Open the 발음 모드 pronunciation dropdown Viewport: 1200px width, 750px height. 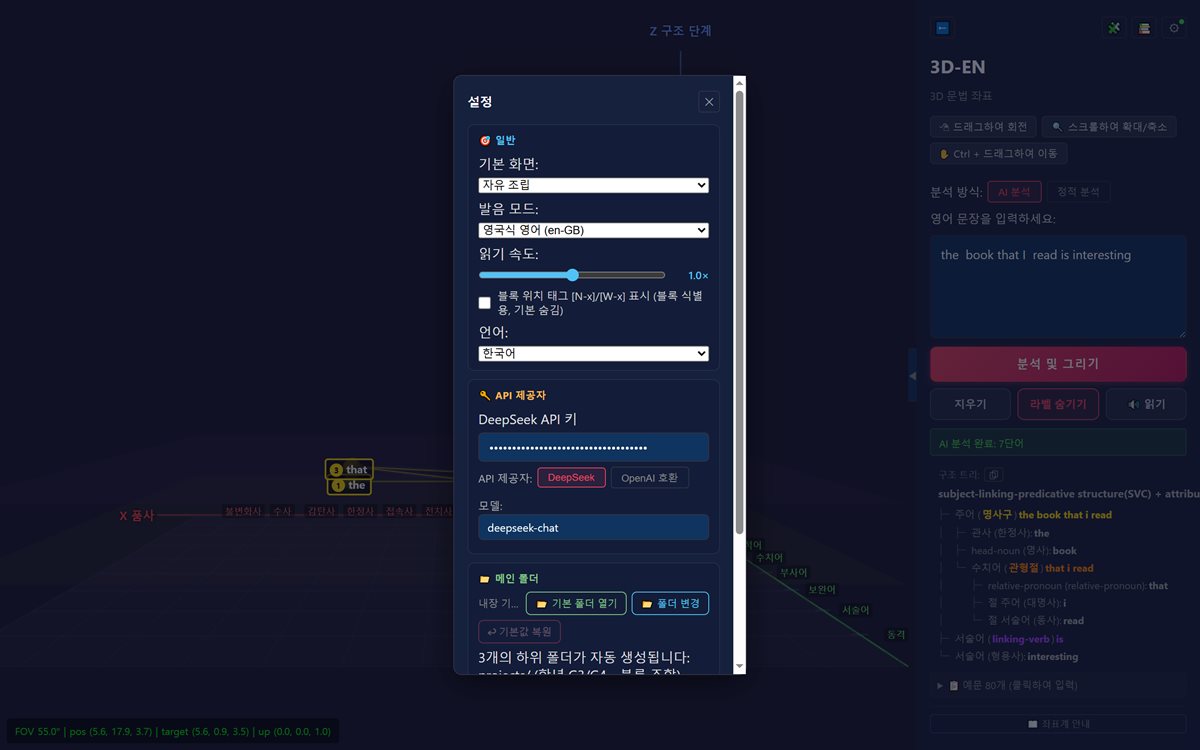pyautogui.click(x=594, y=230)
